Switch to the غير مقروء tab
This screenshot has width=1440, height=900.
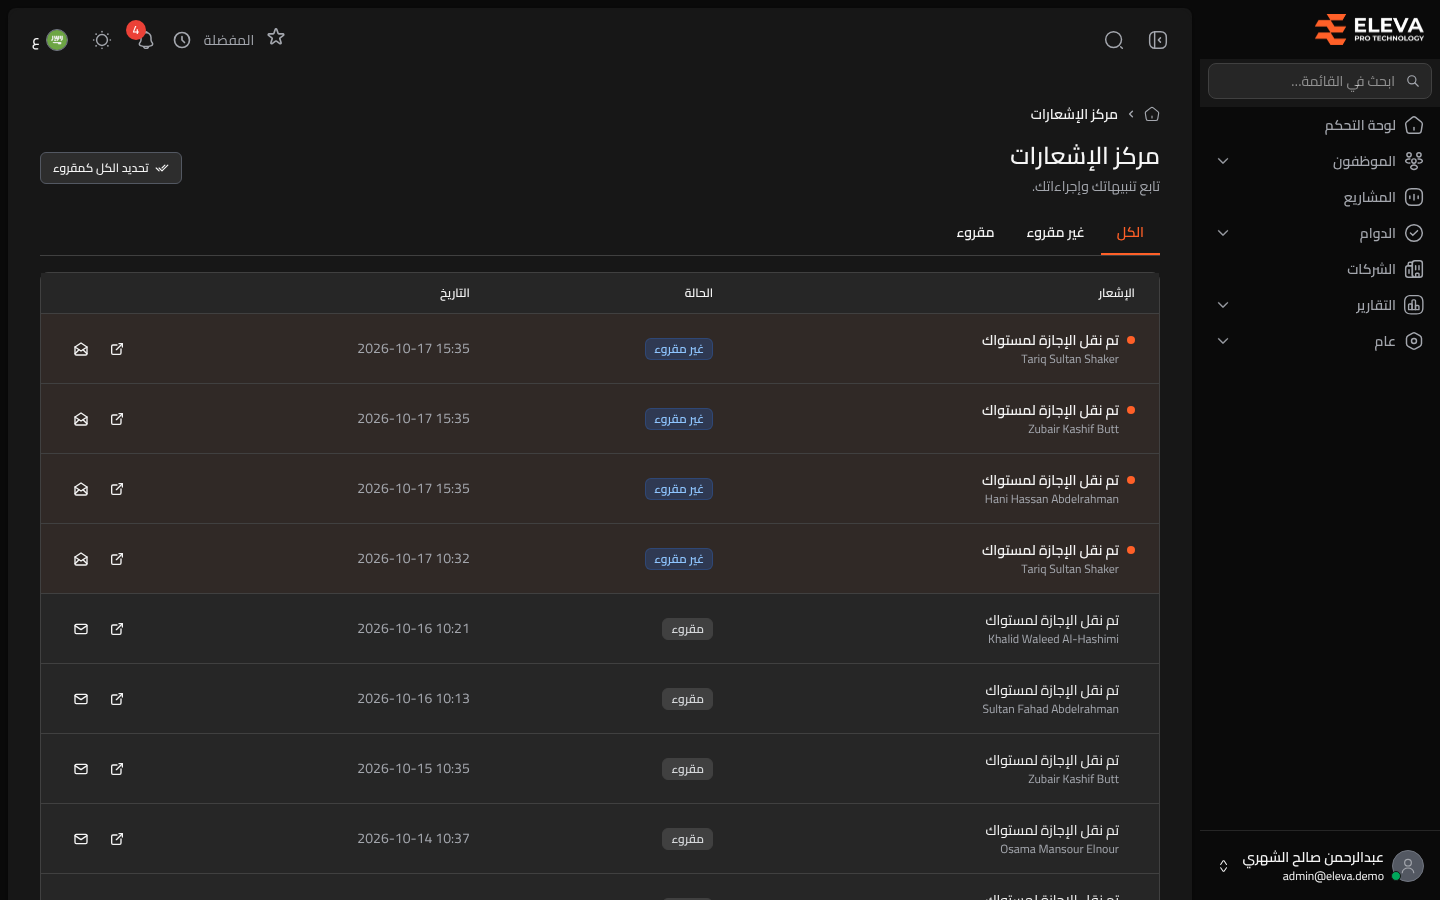(1055, 233)
